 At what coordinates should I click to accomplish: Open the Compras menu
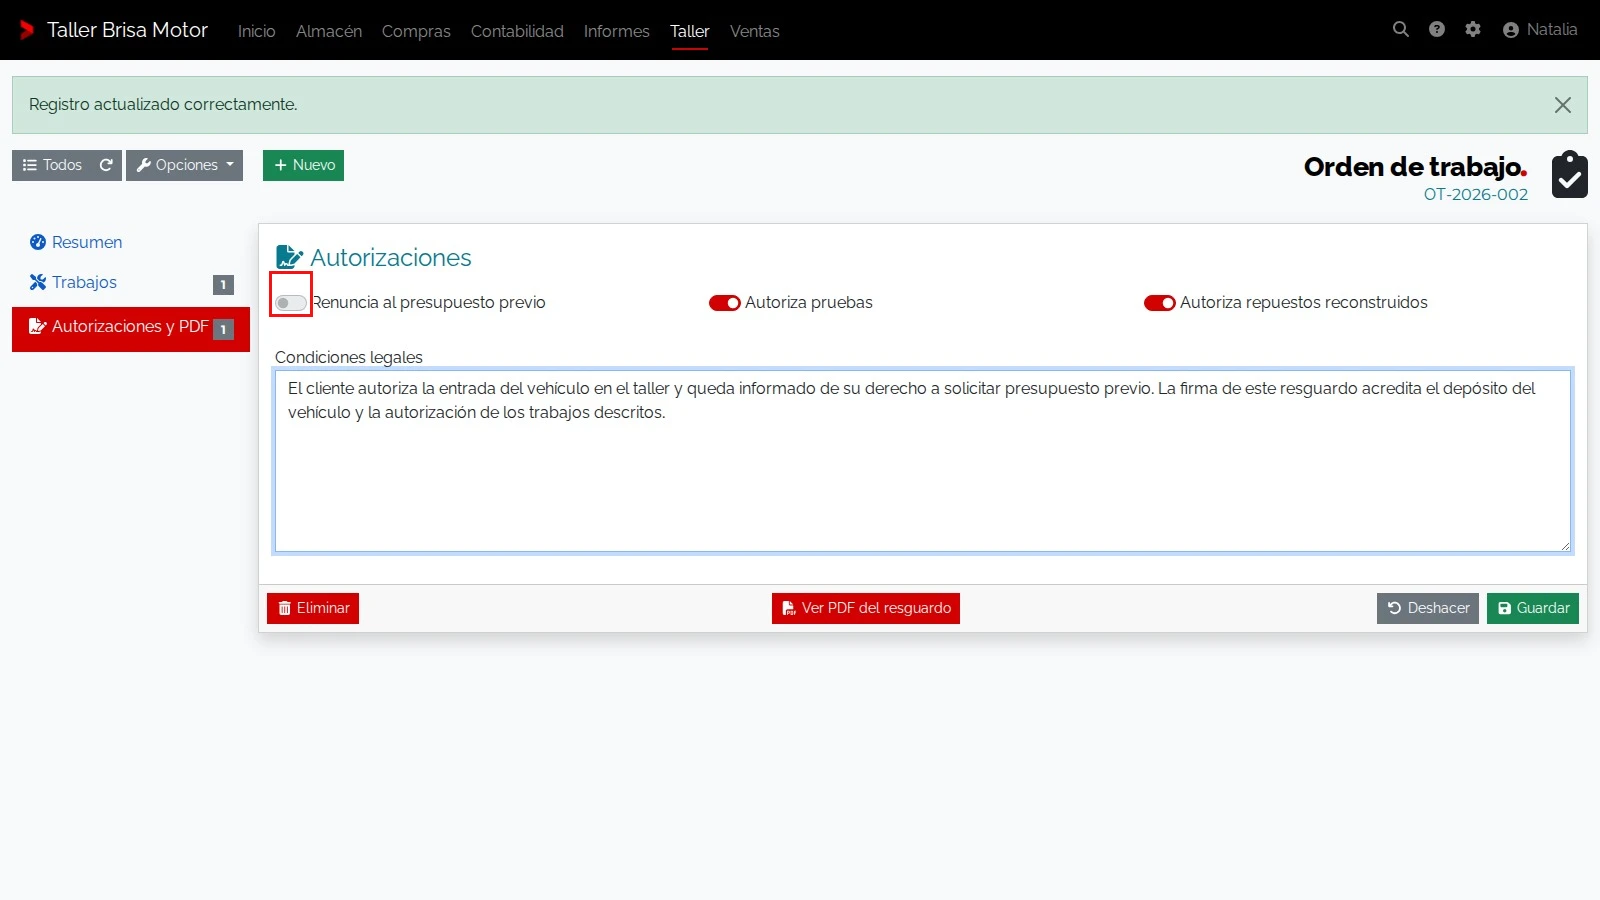point(416,31)
